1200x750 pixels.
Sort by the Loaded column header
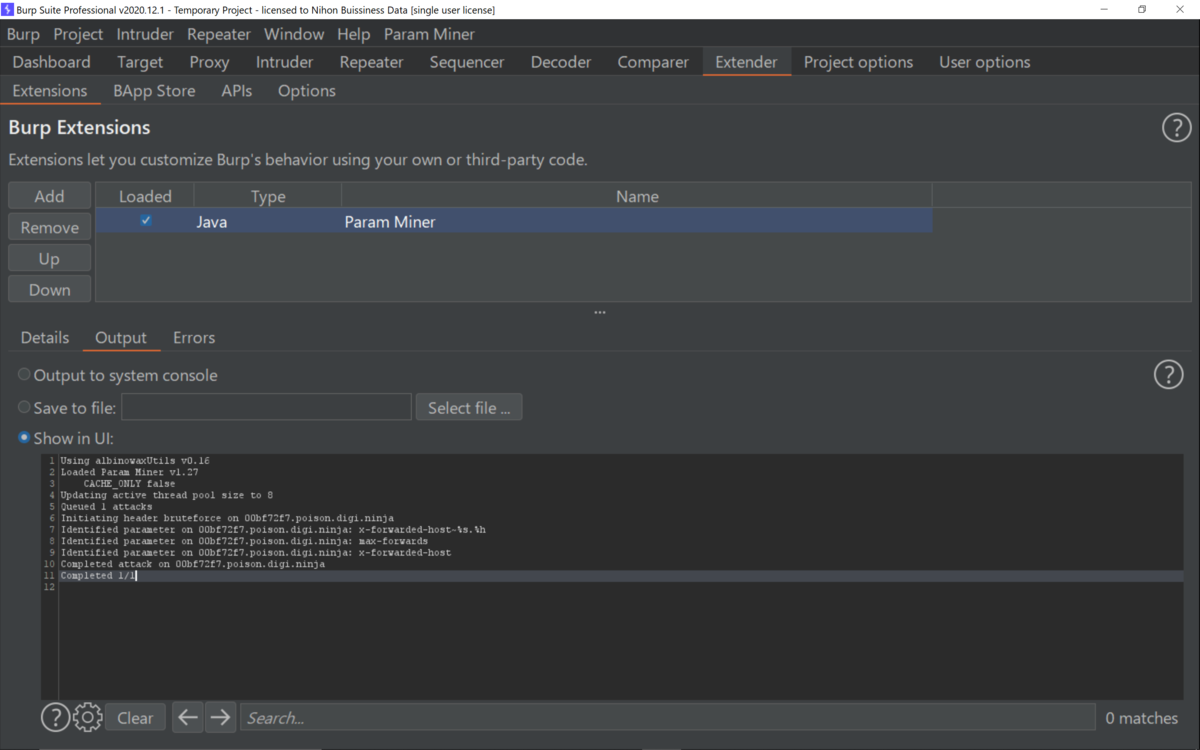(145, 196)
